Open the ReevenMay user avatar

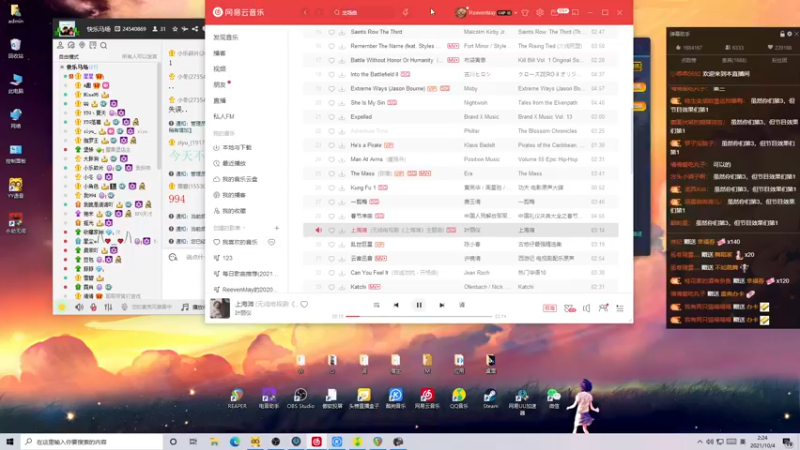[461, 12]
